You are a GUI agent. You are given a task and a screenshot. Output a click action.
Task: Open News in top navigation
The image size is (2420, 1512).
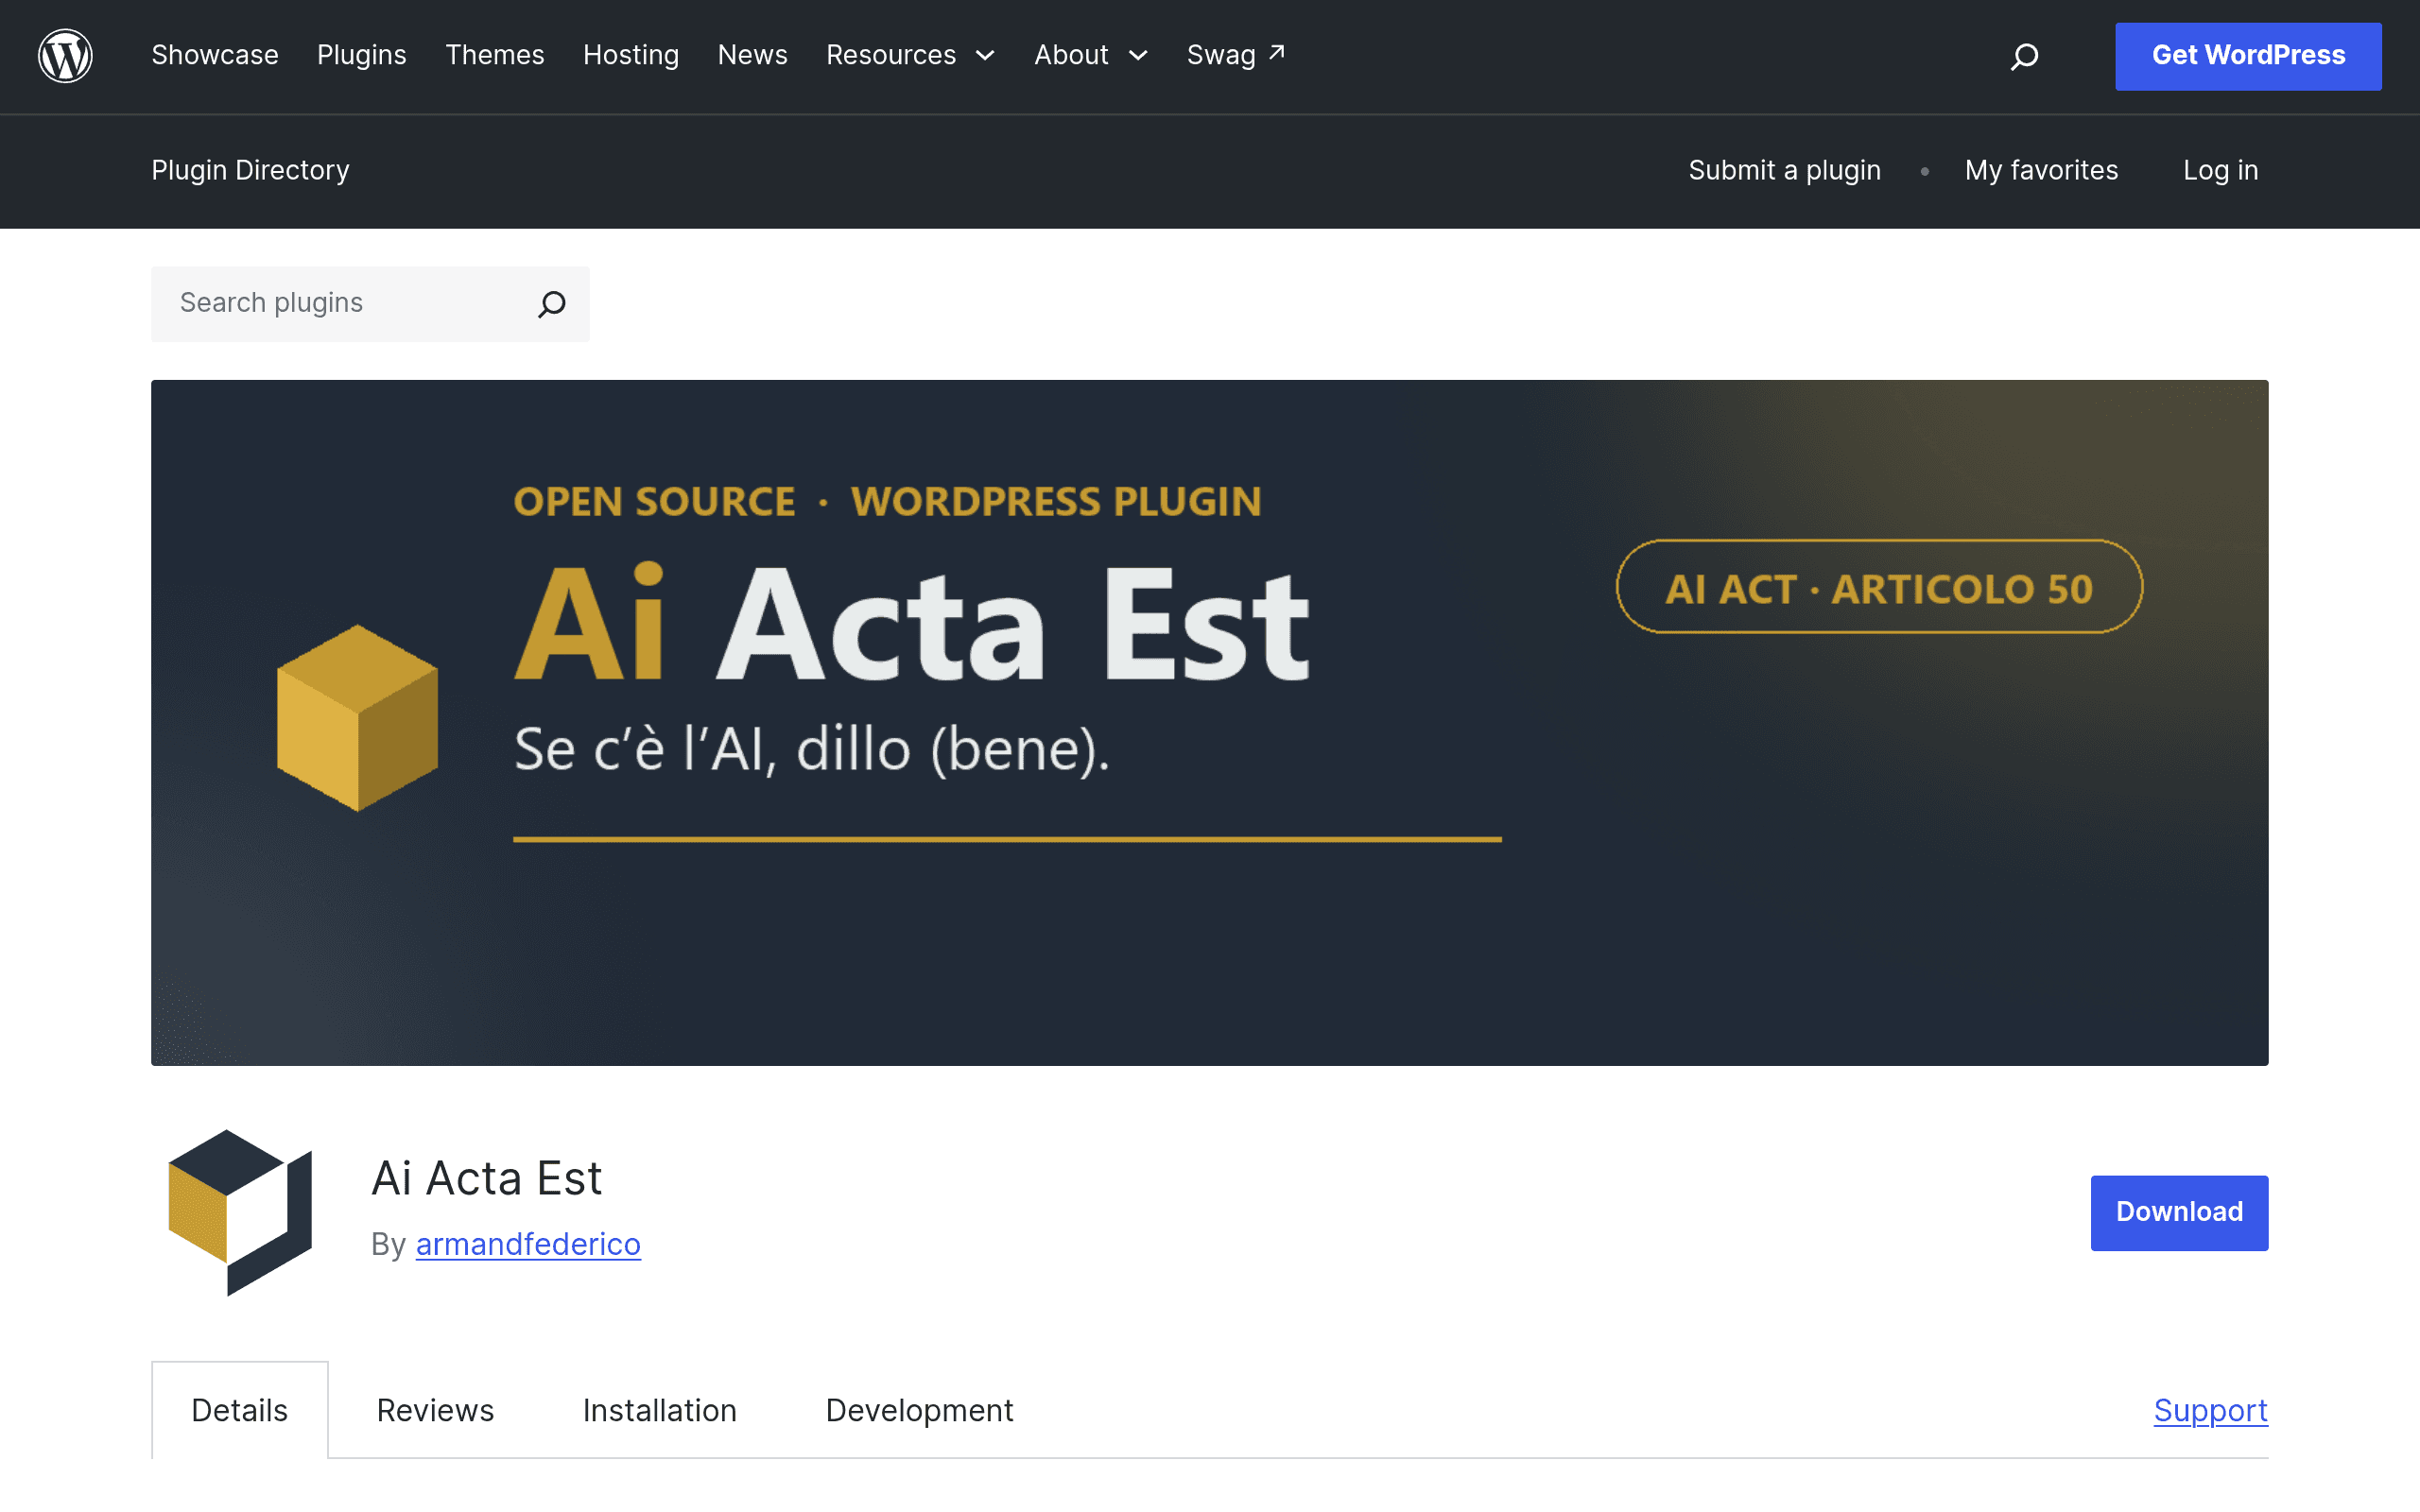(x=753, y=55)
